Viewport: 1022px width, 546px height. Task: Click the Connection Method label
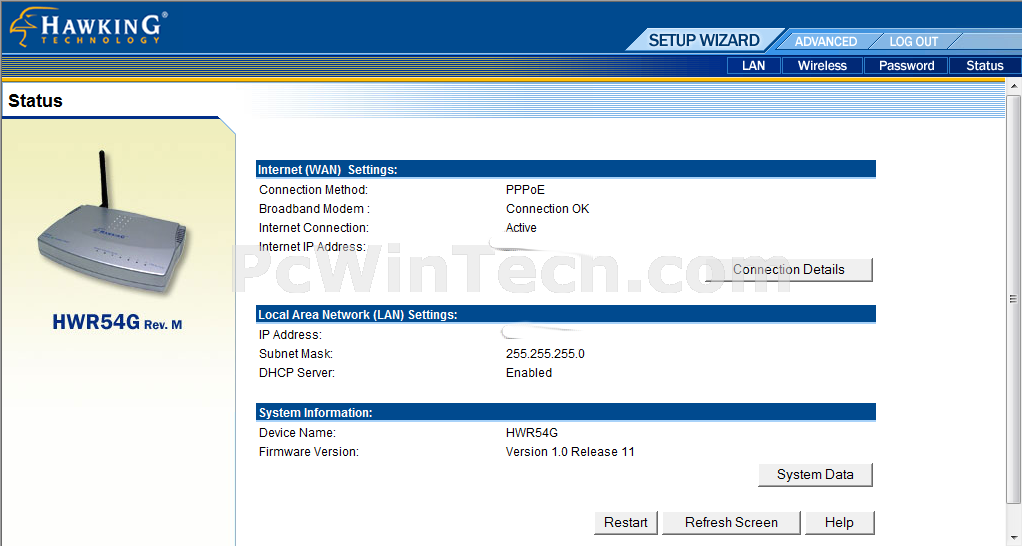313,190
